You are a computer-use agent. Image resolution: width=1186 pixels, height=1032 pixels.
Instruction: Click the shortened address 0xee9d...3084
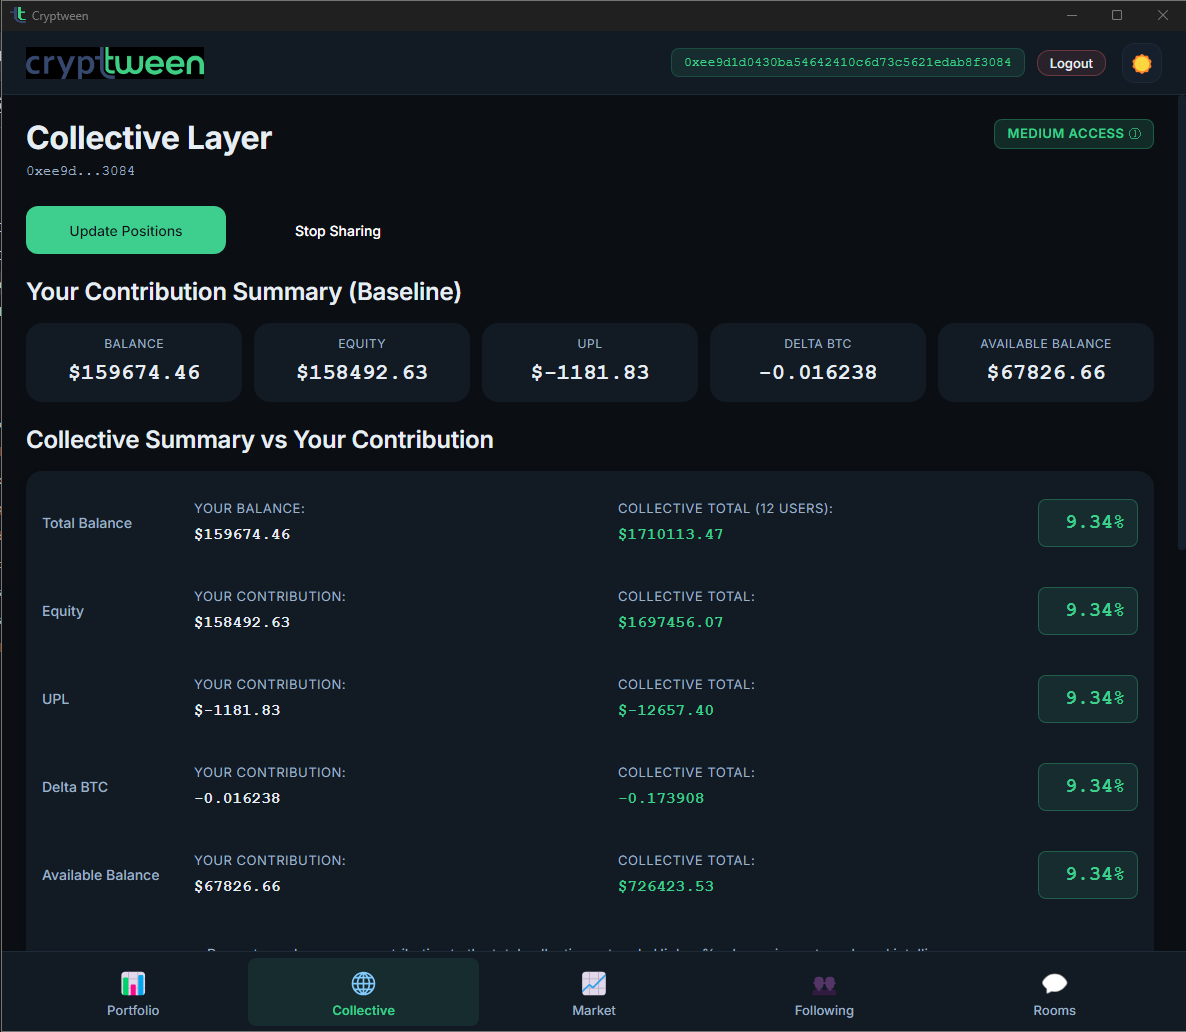pos(81,171)
